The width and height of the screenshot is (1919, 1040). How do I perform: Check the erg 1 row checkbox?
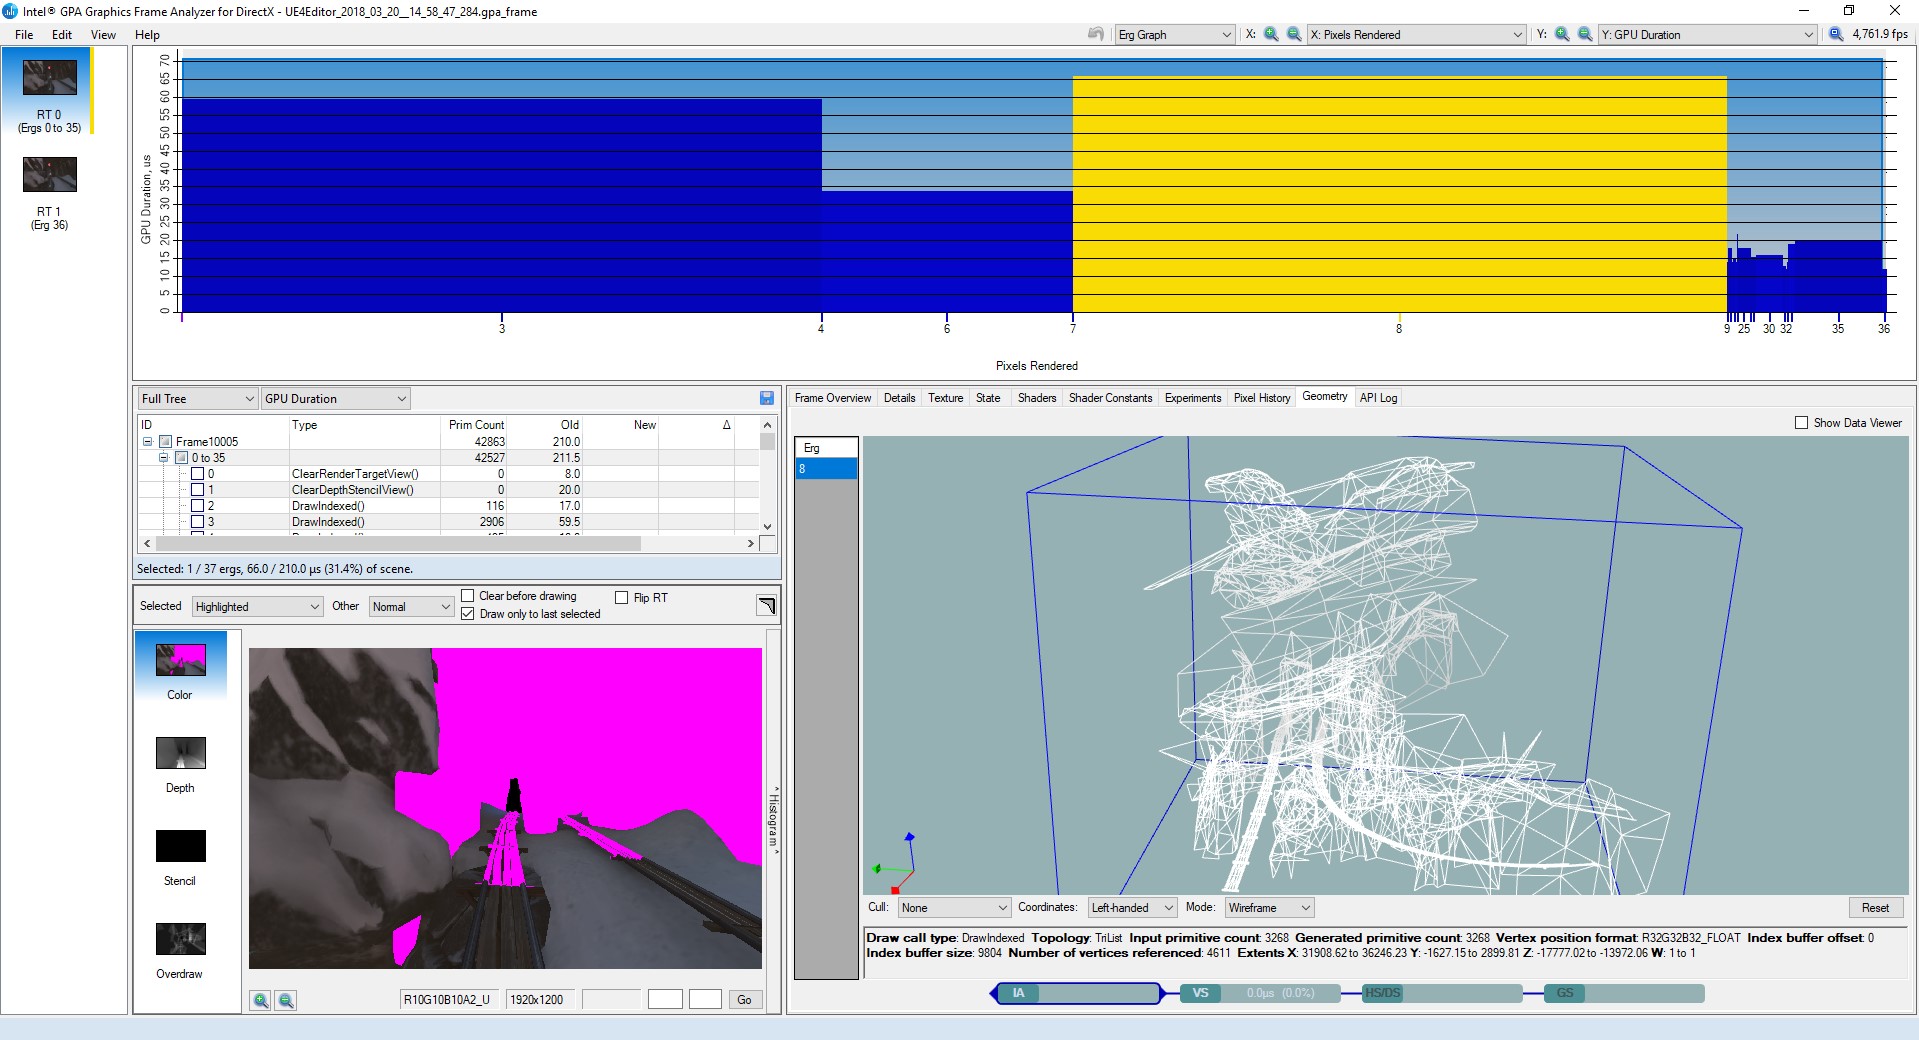(197, 490)
